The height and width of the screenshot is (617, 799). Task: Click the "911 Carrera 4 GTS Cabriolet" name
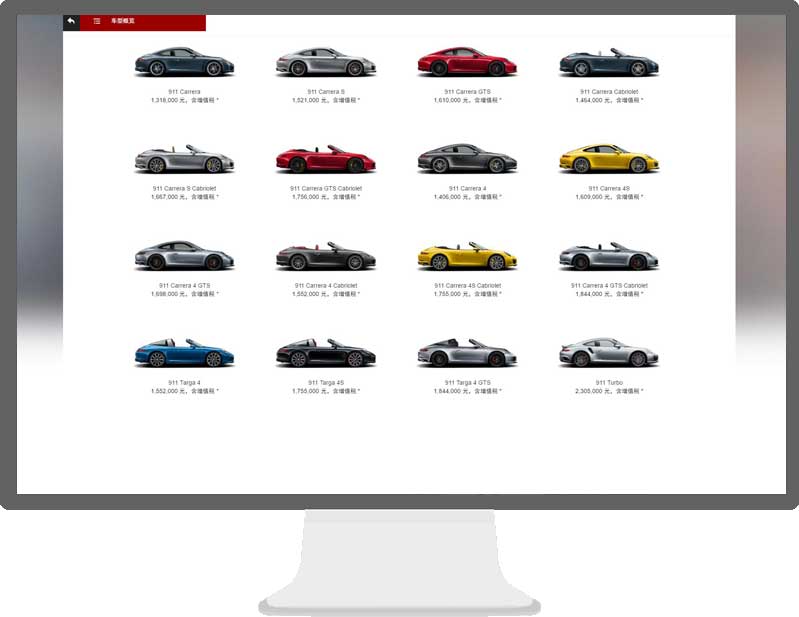609,286
